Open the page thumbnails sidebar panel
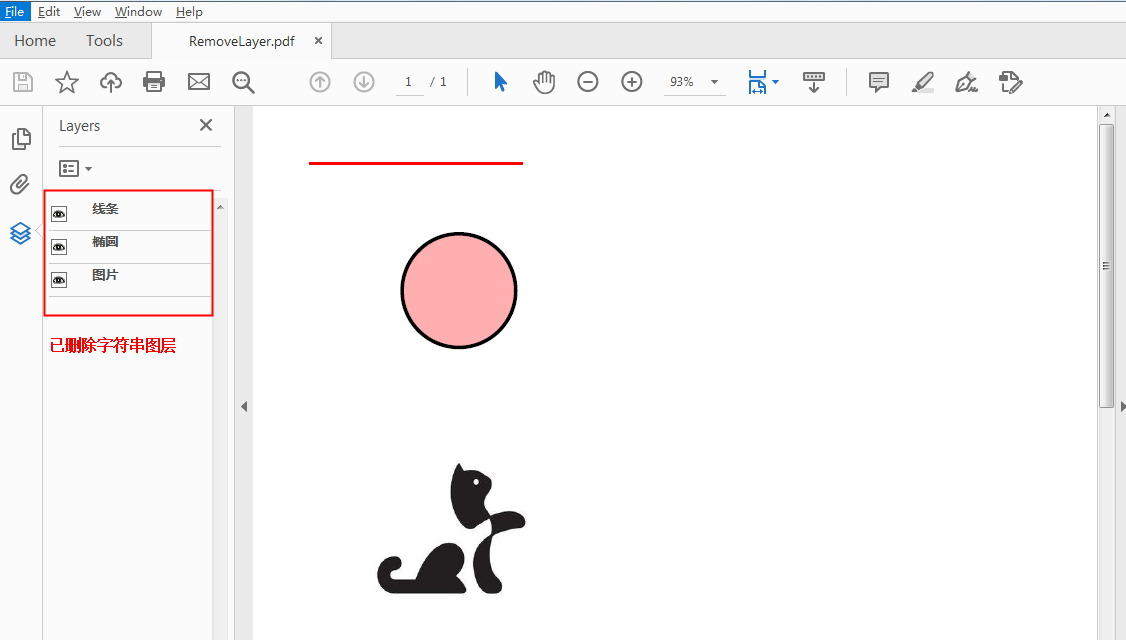 (21, 139)
